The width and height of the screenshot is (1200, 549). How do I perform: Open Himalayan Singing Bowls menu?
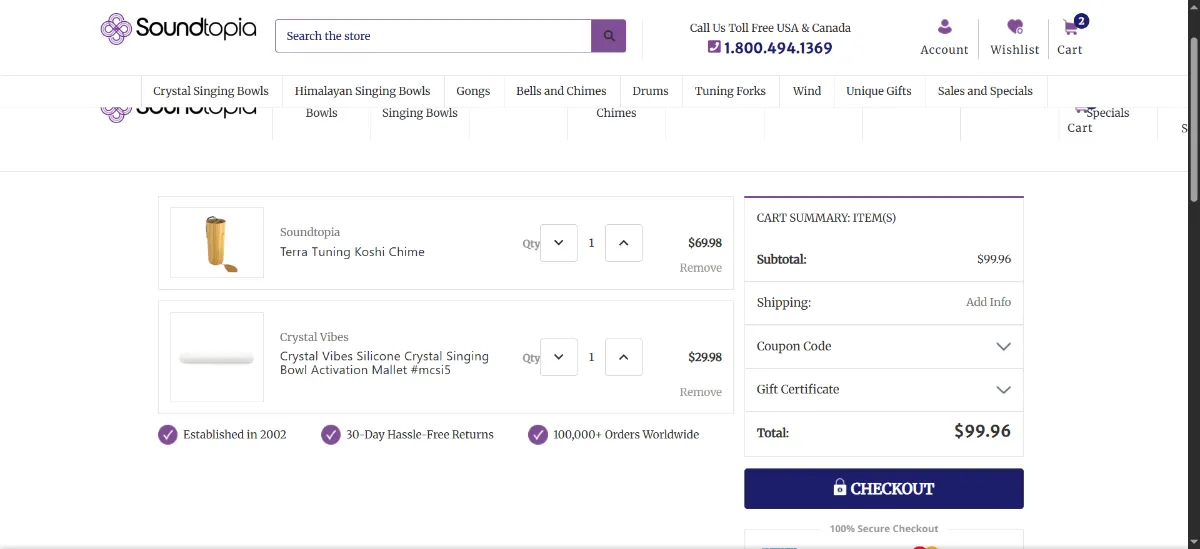(362, 91)
